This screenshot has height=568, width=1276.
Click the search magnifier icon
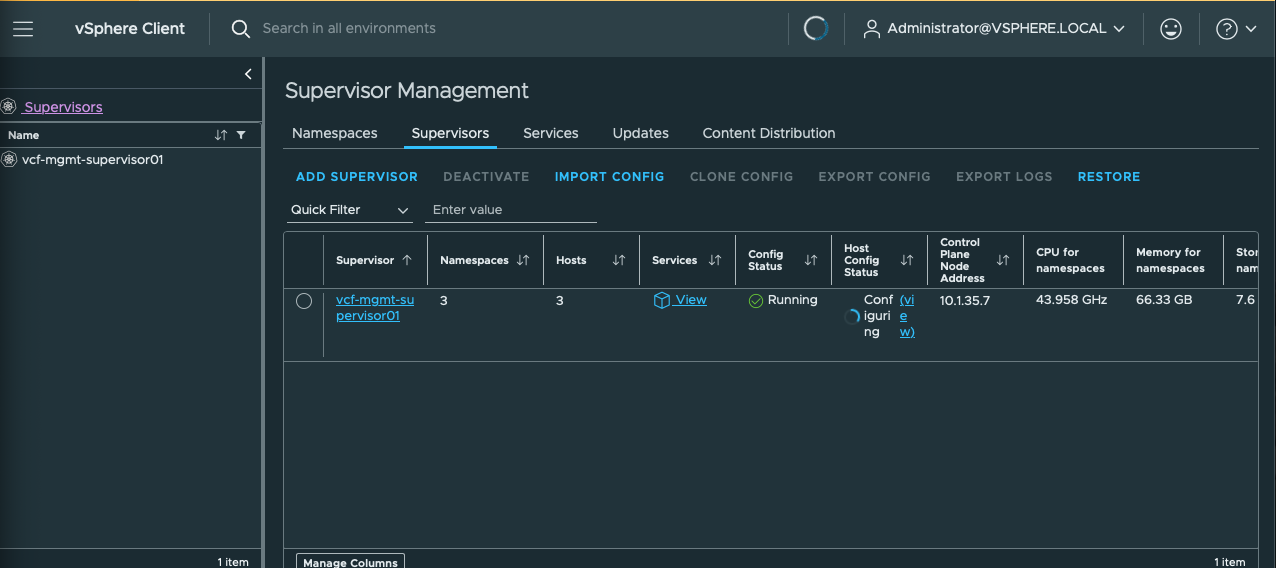(x=241, y=29)
